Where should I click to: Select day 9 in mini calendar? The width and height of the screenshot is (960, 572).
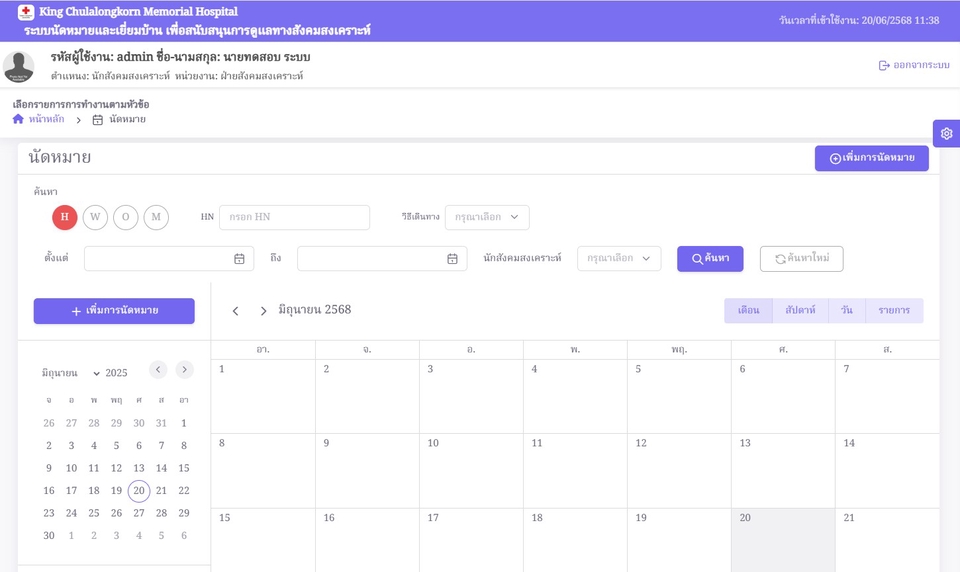49,468
